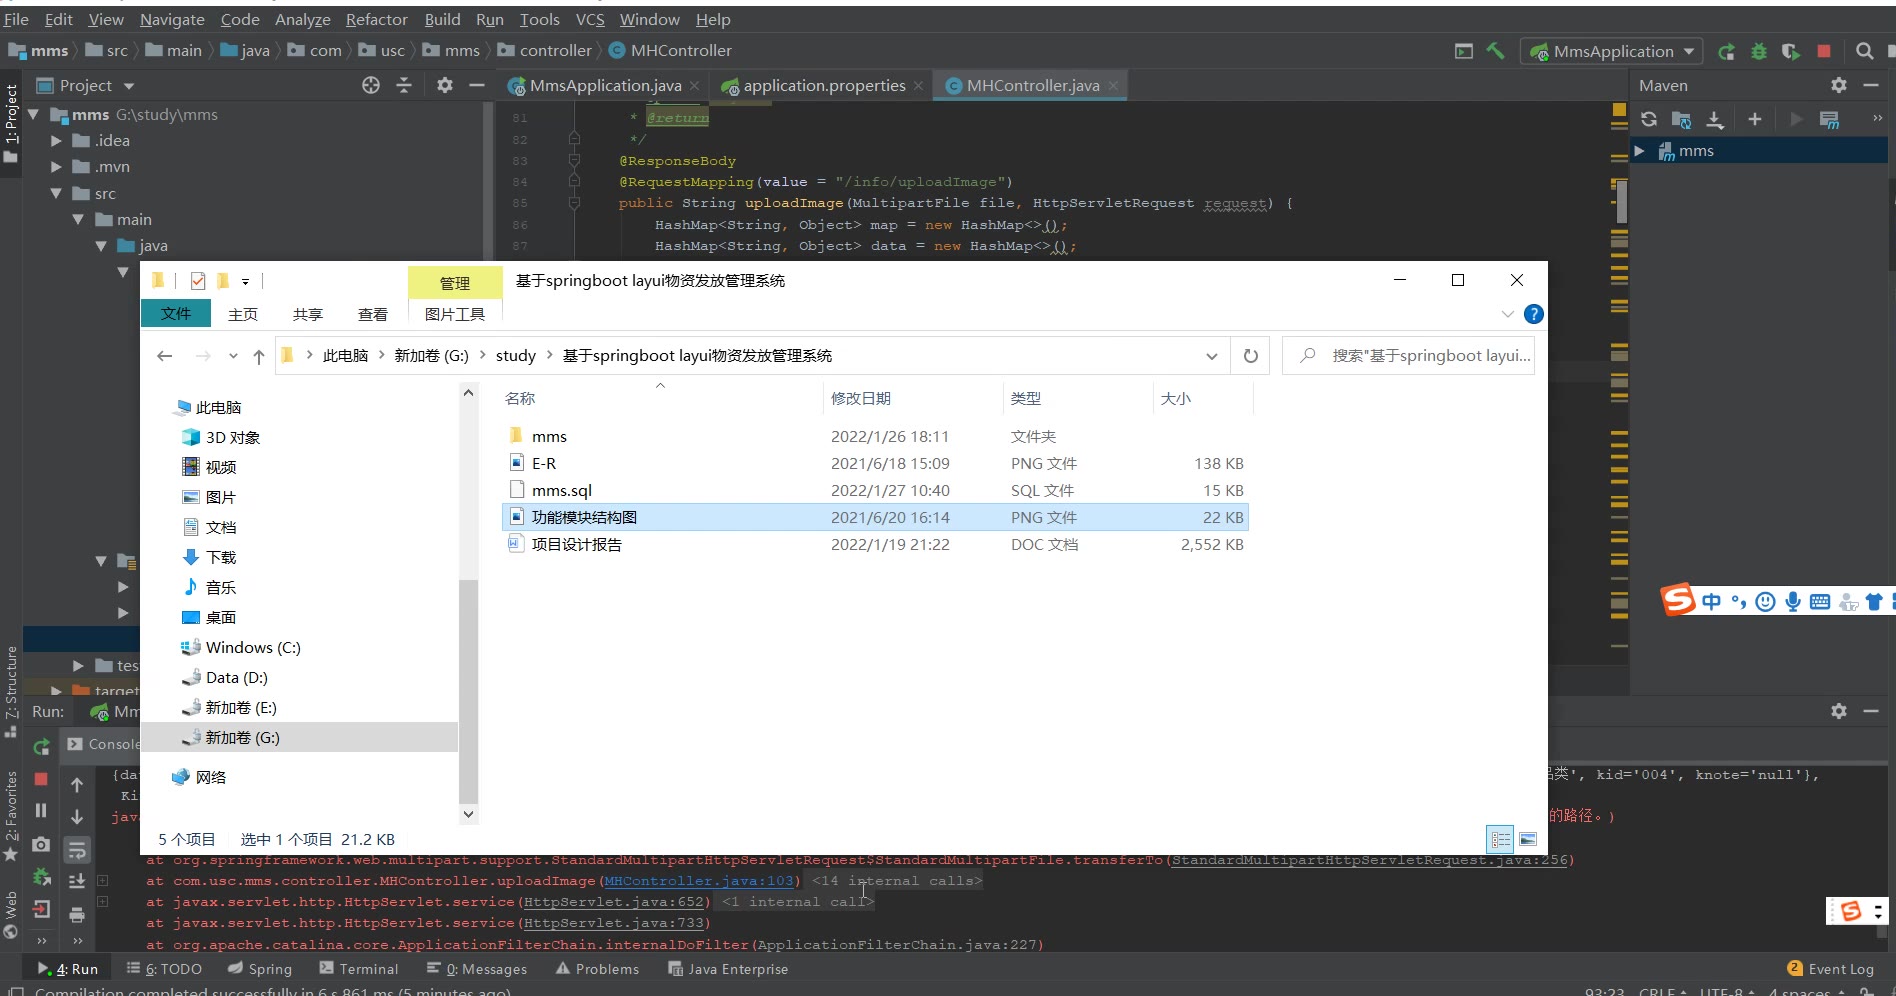The image size is (1896, 996).
Task: Collapse the main folder in Project tree
Action: (79, 219)
